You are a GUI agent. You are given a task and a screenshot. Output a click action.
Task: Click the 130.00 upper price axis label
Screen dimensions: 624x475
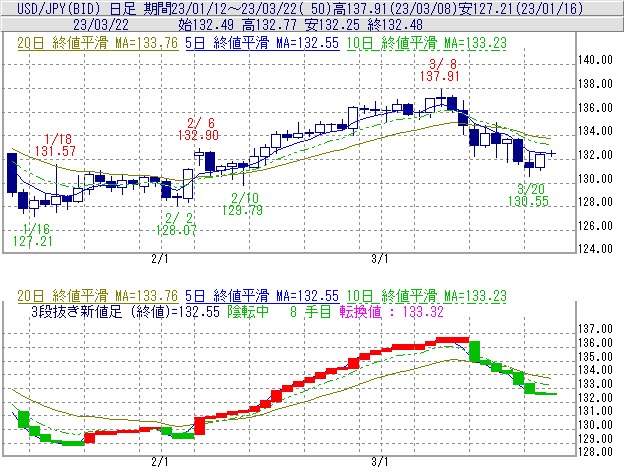click(x=595, y=179)
